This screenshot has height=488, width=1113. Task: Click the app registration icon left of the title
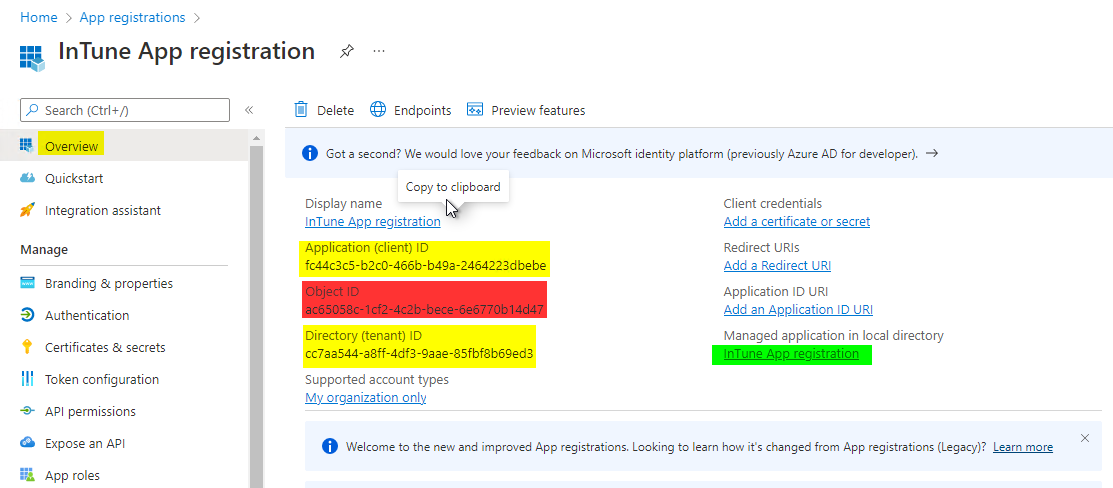pos(33,58)
